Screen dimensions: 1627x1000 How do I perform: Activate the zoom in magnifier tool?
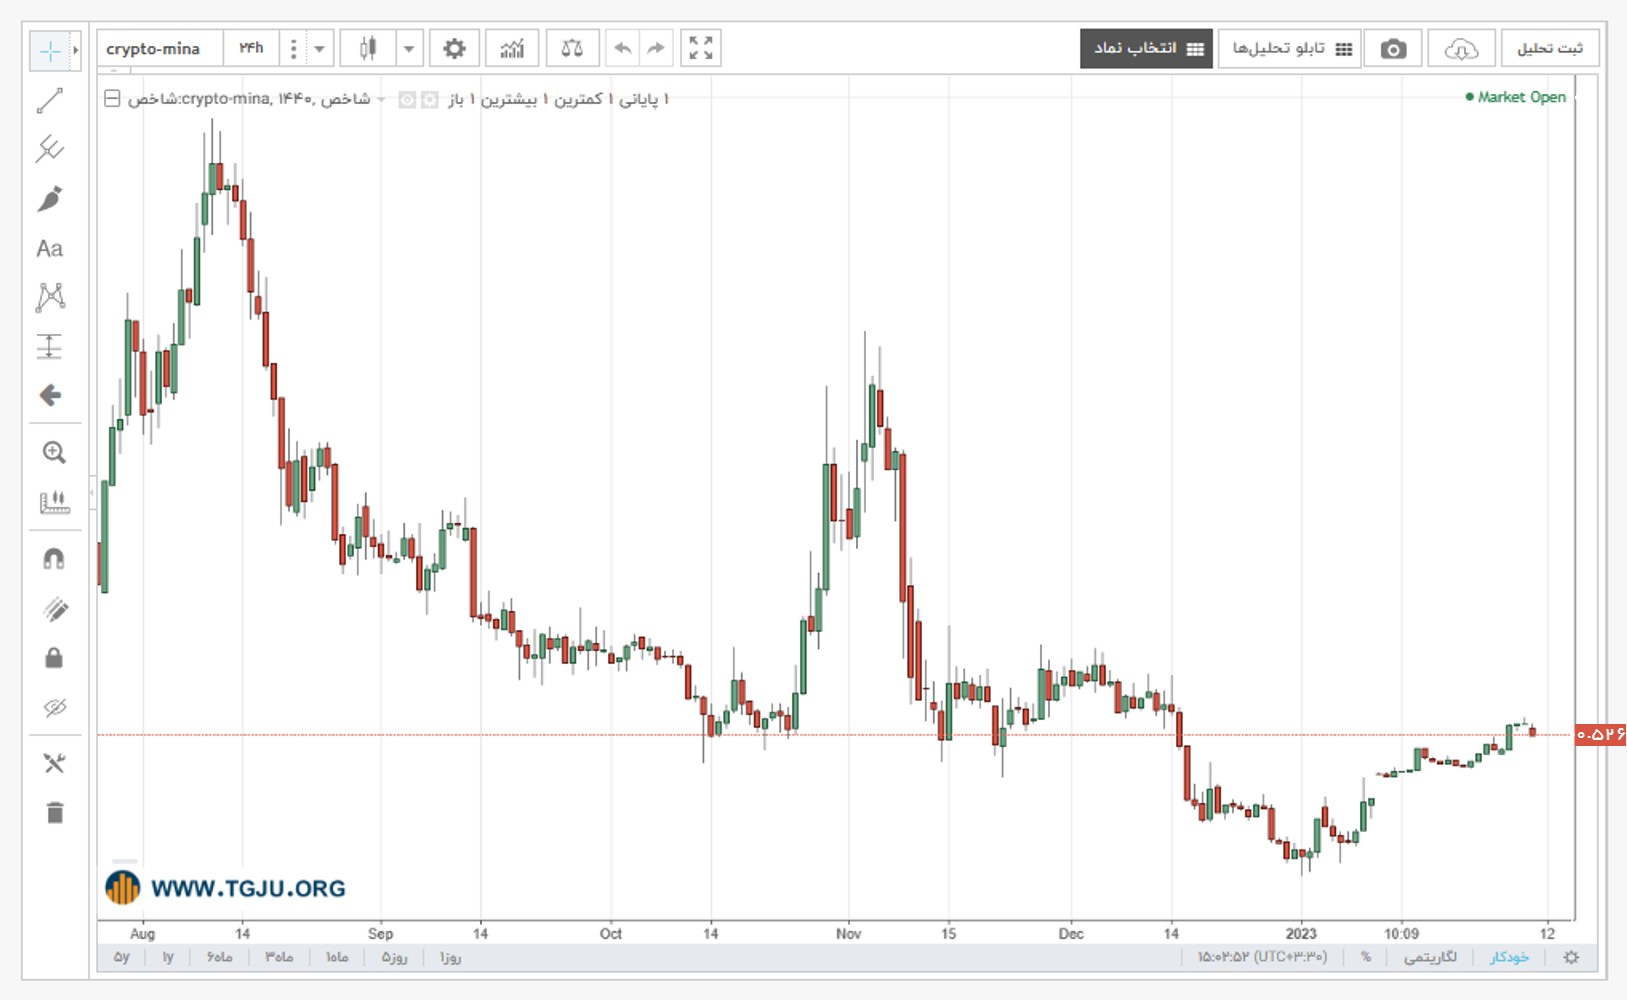pyautogui.click(x=54, y=452)
